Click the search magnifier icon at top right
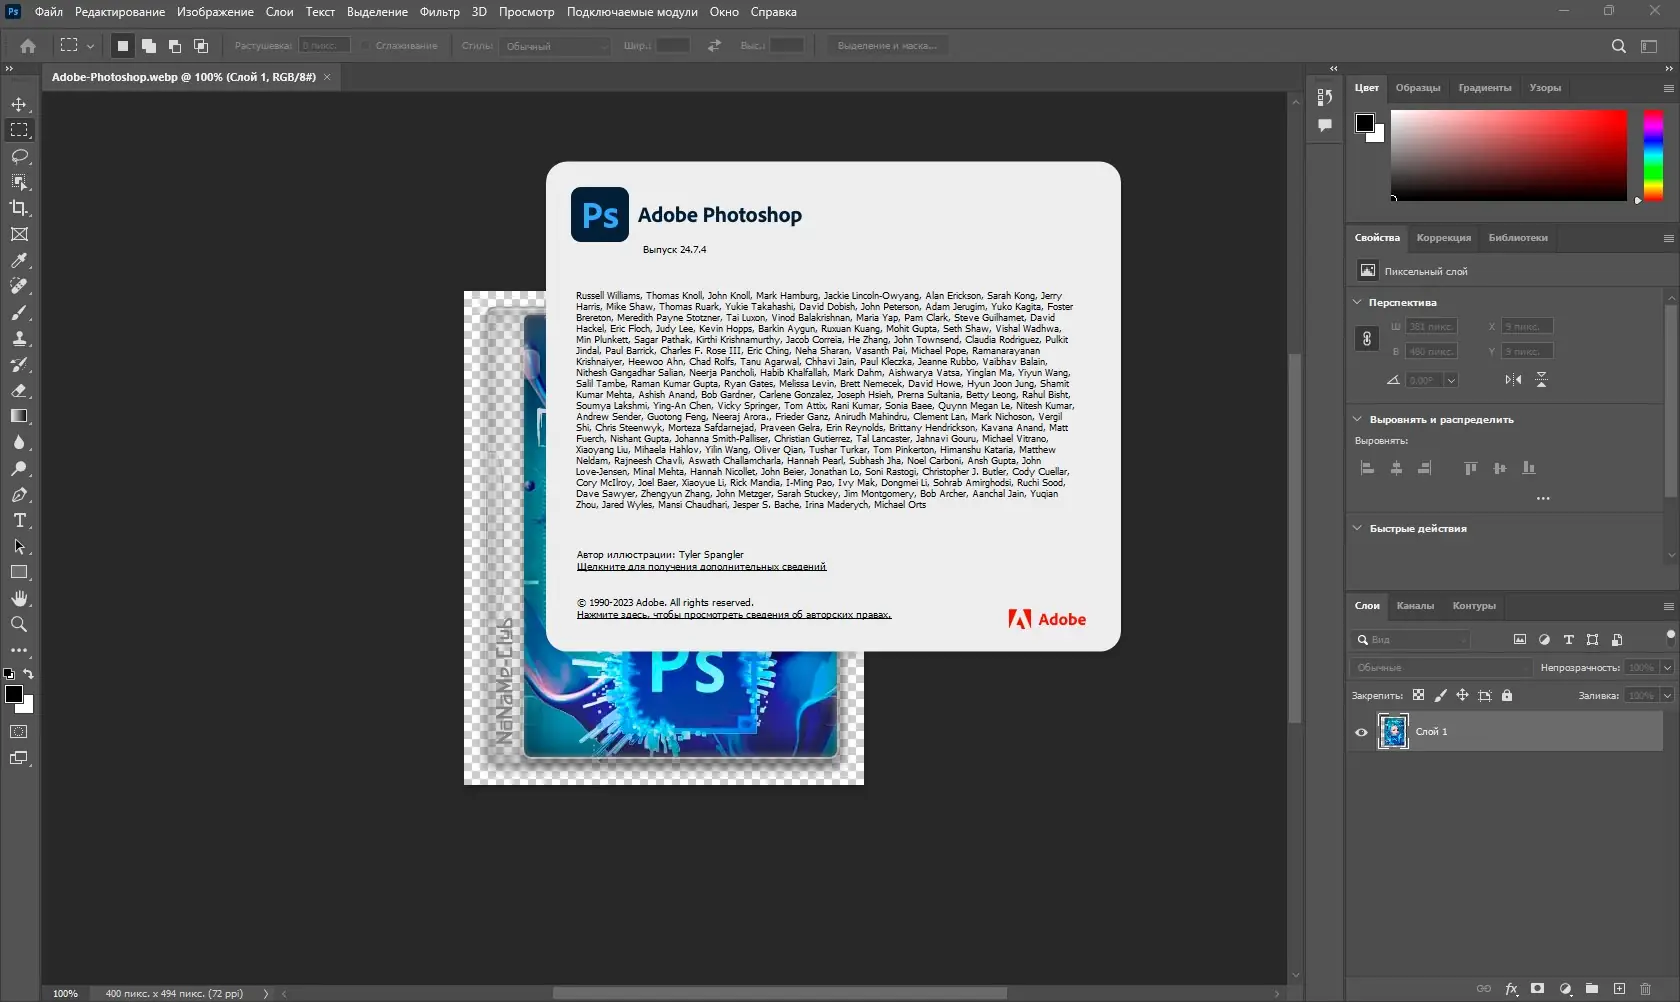The height and width of the screenshot is (1002, 1680). (1619, 46)
